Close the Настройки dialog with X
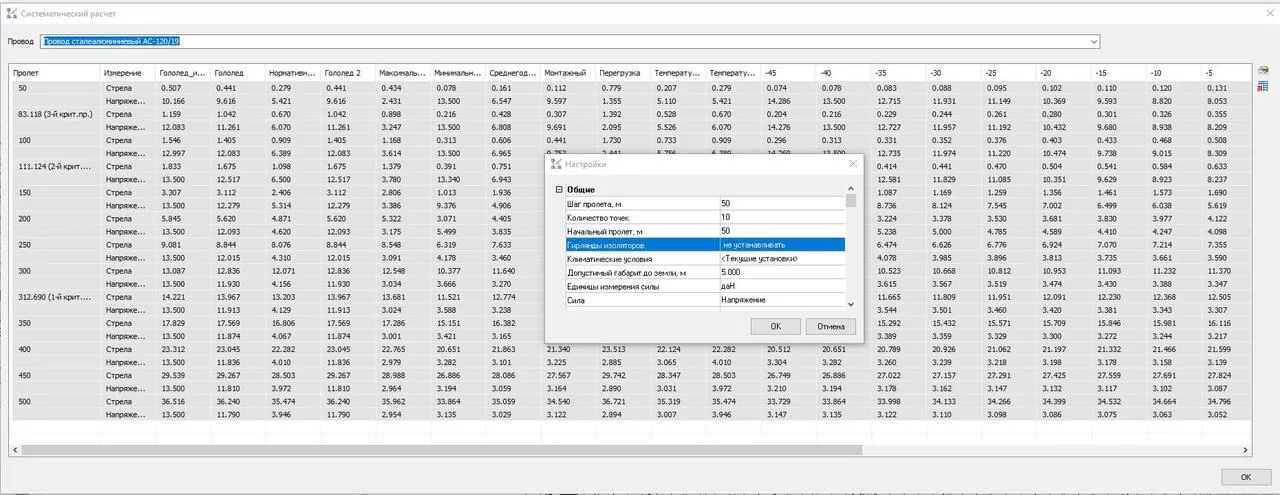The width and height of the screenshot is (1280, 495). click(x=852, y=163)
